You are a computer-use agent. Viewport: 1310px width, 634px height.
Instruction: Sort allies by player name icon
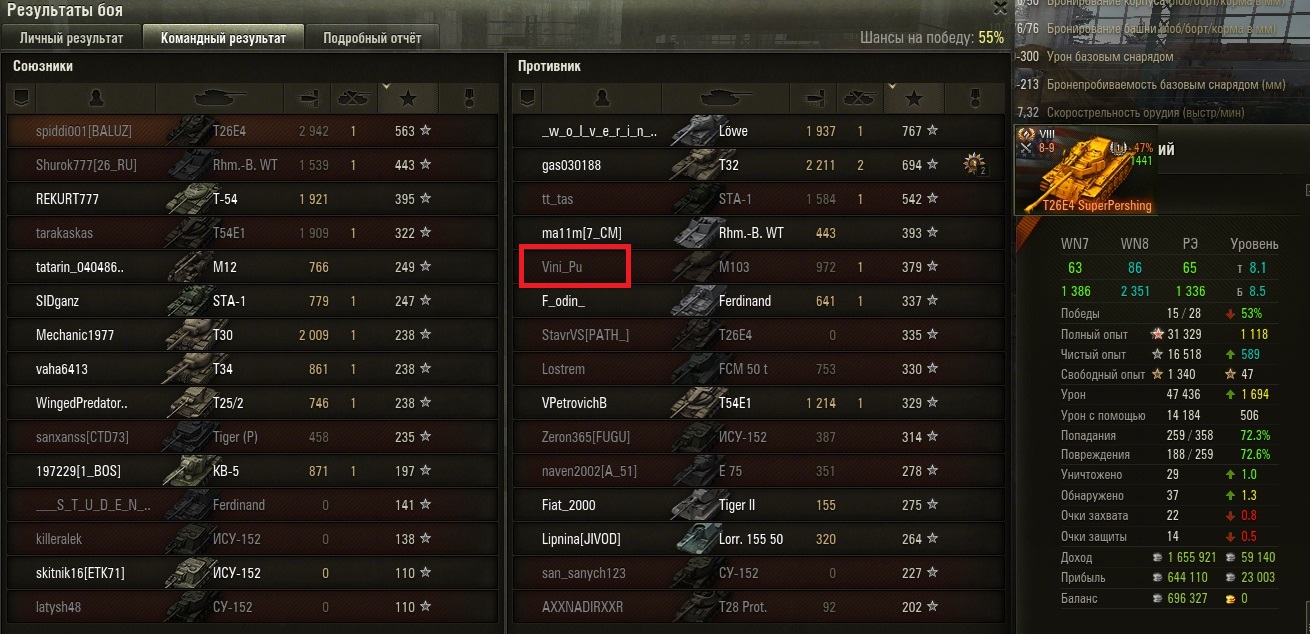pos(95,98)
